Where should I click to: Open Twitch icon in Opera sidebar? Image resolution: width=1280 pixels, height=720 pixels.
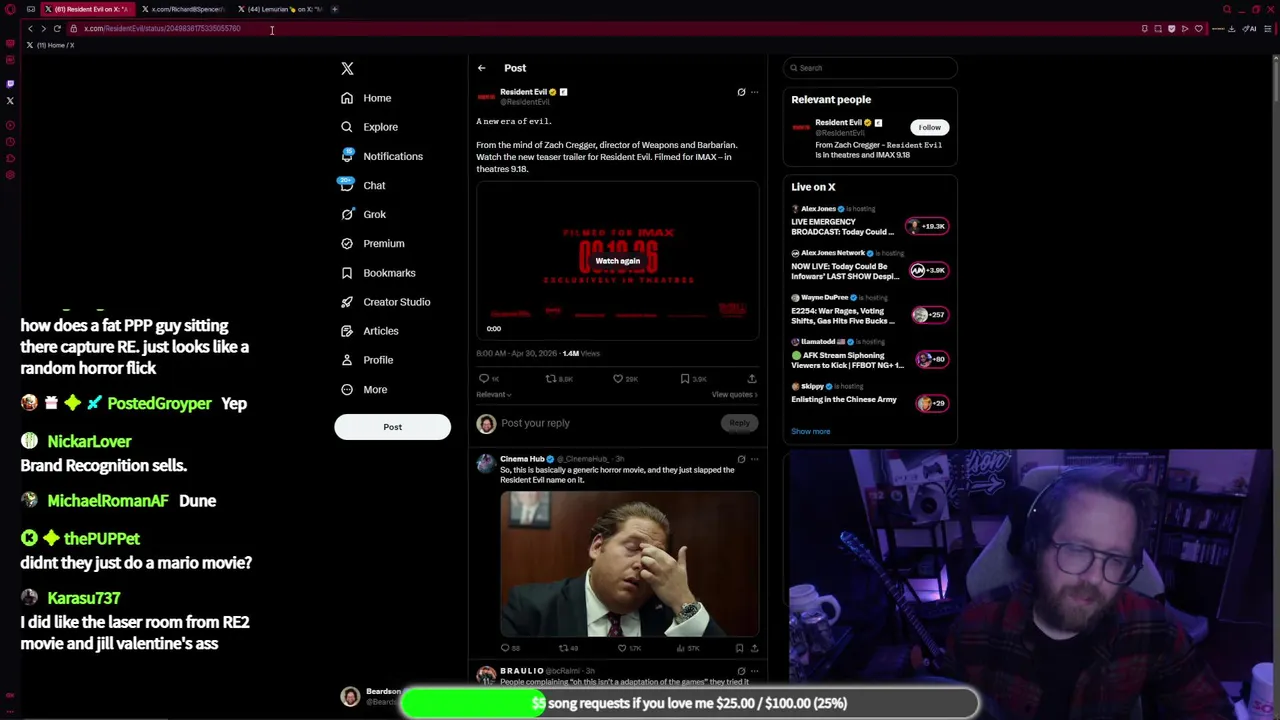(x=10, y=84)
